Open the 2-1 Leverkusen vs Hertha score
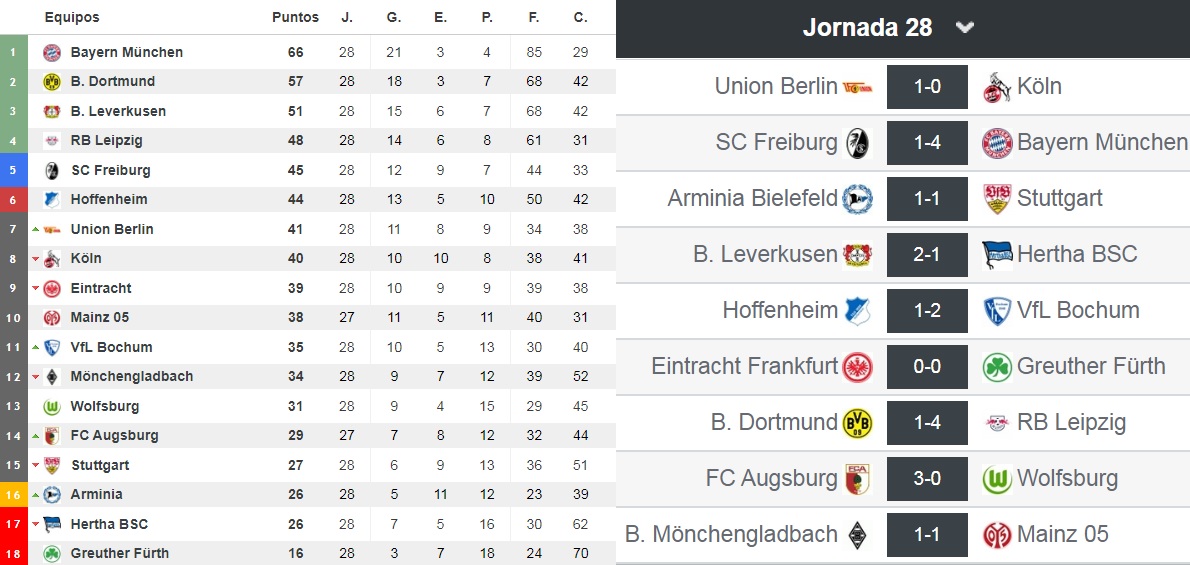This screenshot has height=565, width=1190. (x=927, y=254)
